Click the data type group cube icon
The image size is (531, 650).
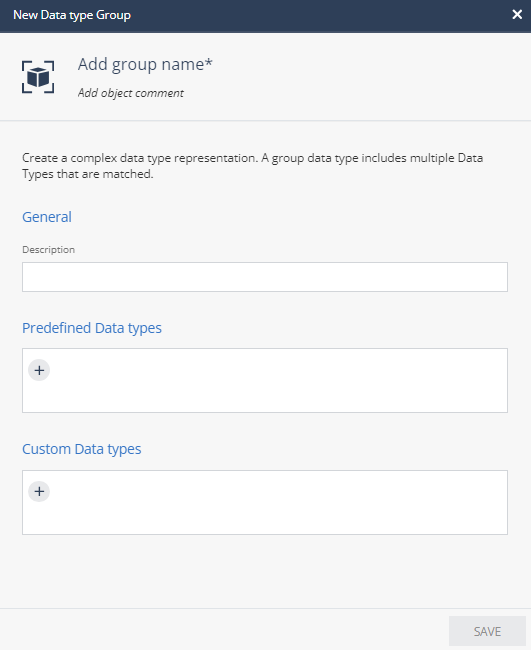[38, 77]
